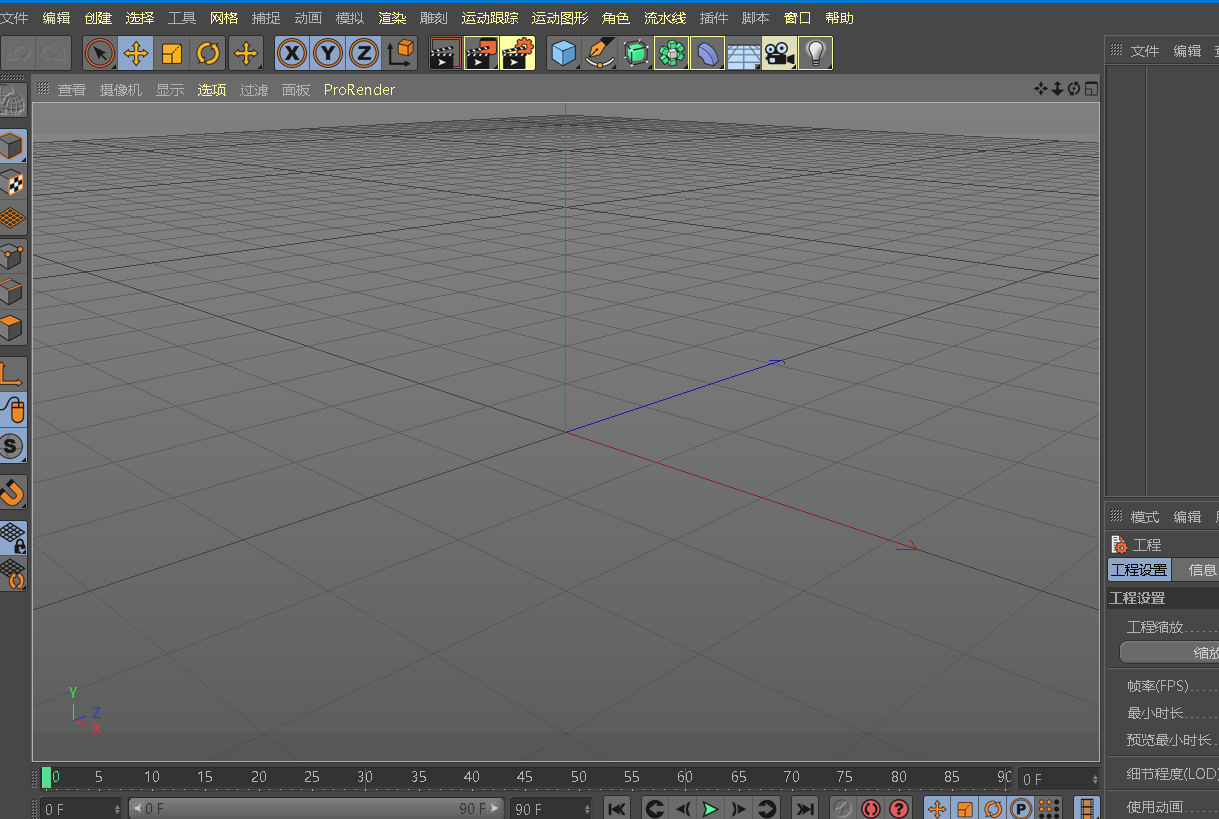Open Render Settings clapperboard gear icon
Screen dimensions: 1219x819
click(517, 53)
